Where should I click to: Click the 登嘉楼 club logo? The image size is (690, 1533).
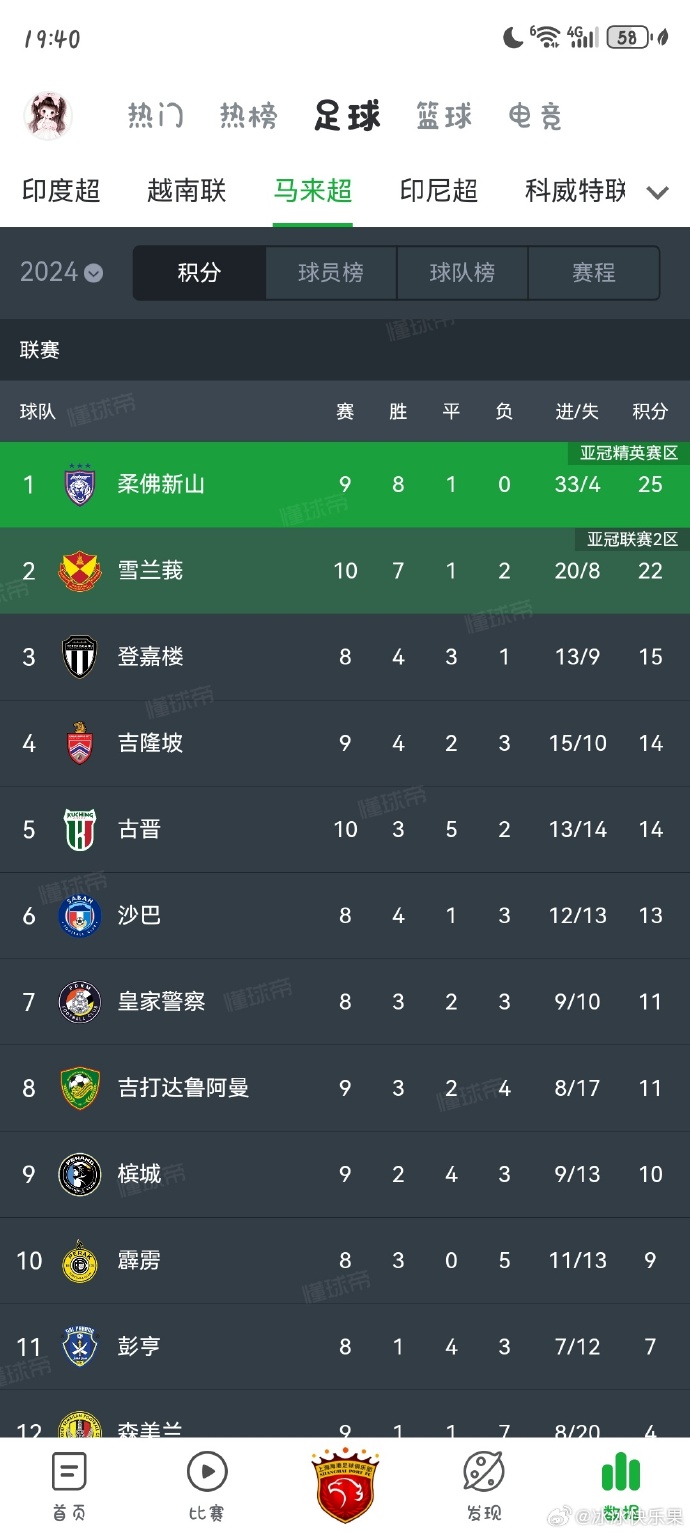[x=80, y=657]
